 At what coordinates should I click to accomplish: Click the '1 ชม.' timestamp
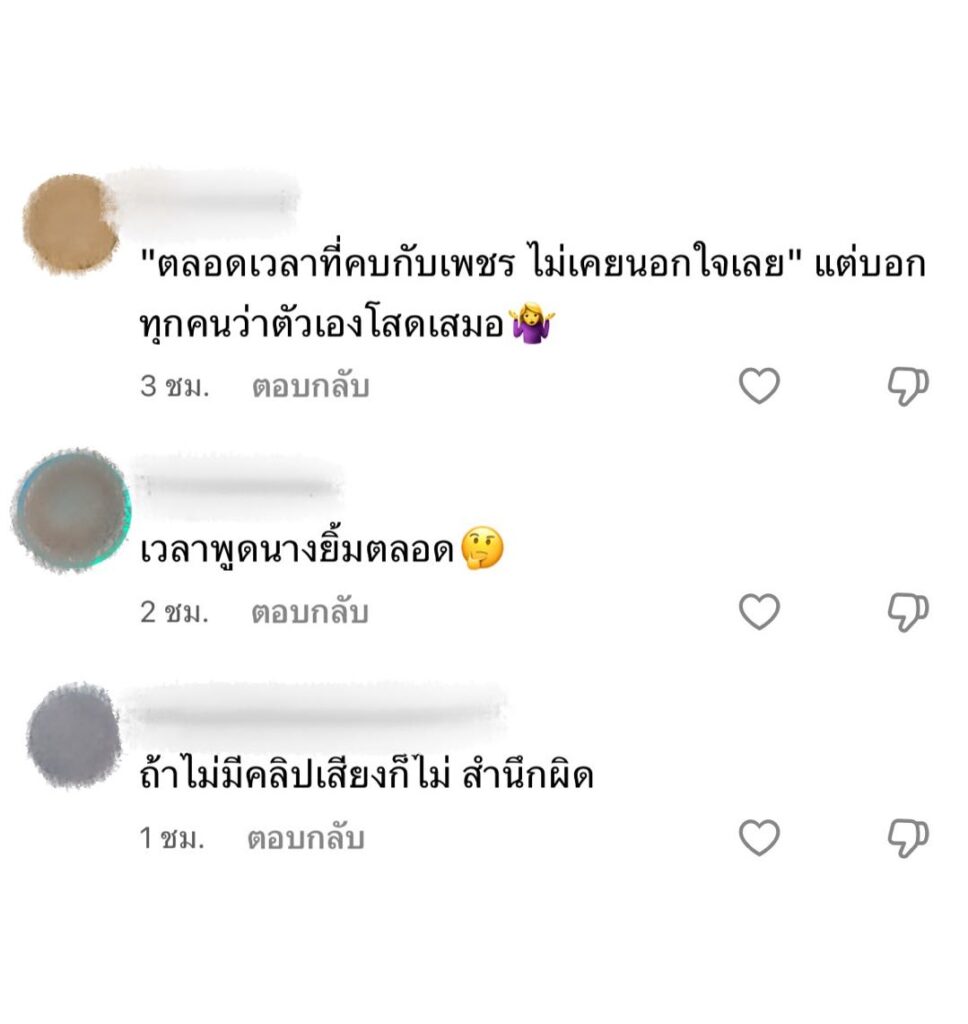(172, 838)
